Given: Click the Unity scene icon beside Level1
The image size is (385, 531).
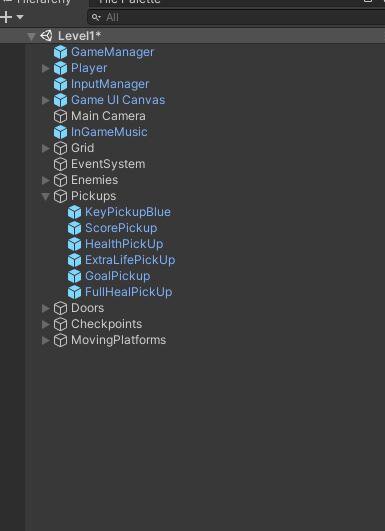Looking at the screenshot, I should coord(46,36).
